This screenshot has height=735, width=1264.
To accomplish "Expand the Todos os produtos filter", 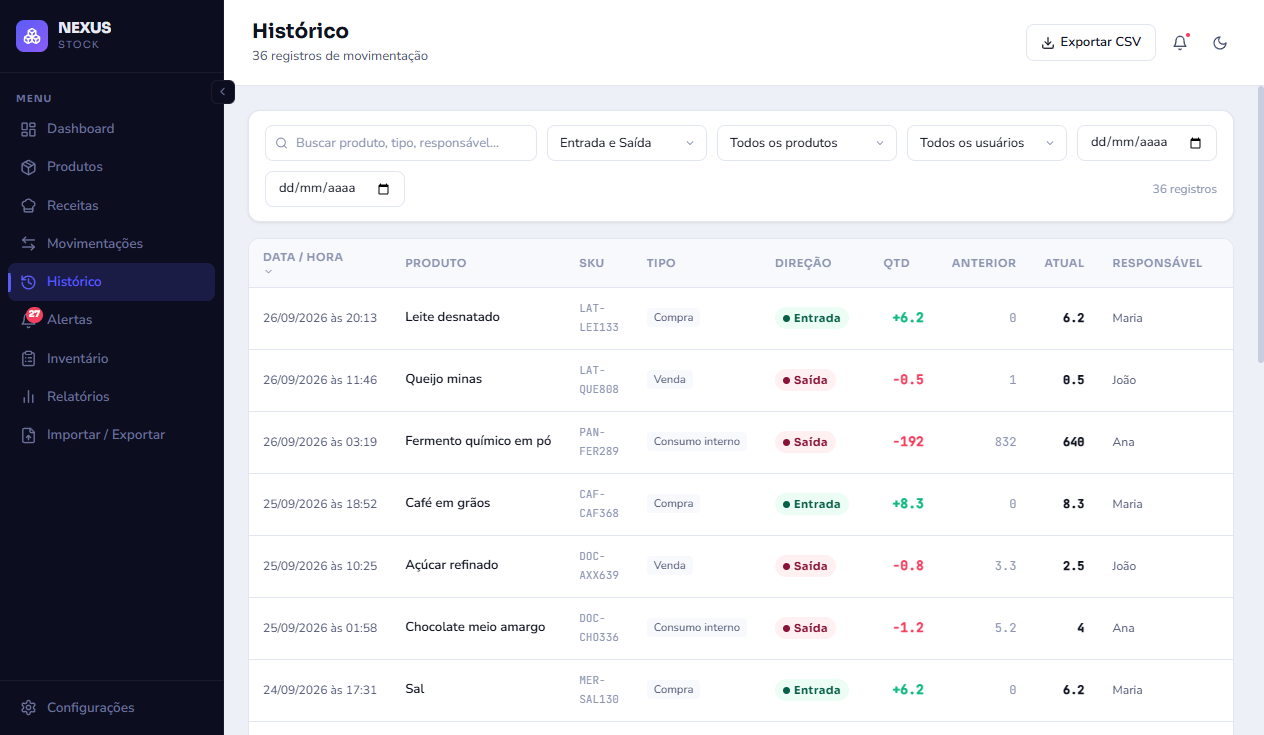I will [807, 143].
